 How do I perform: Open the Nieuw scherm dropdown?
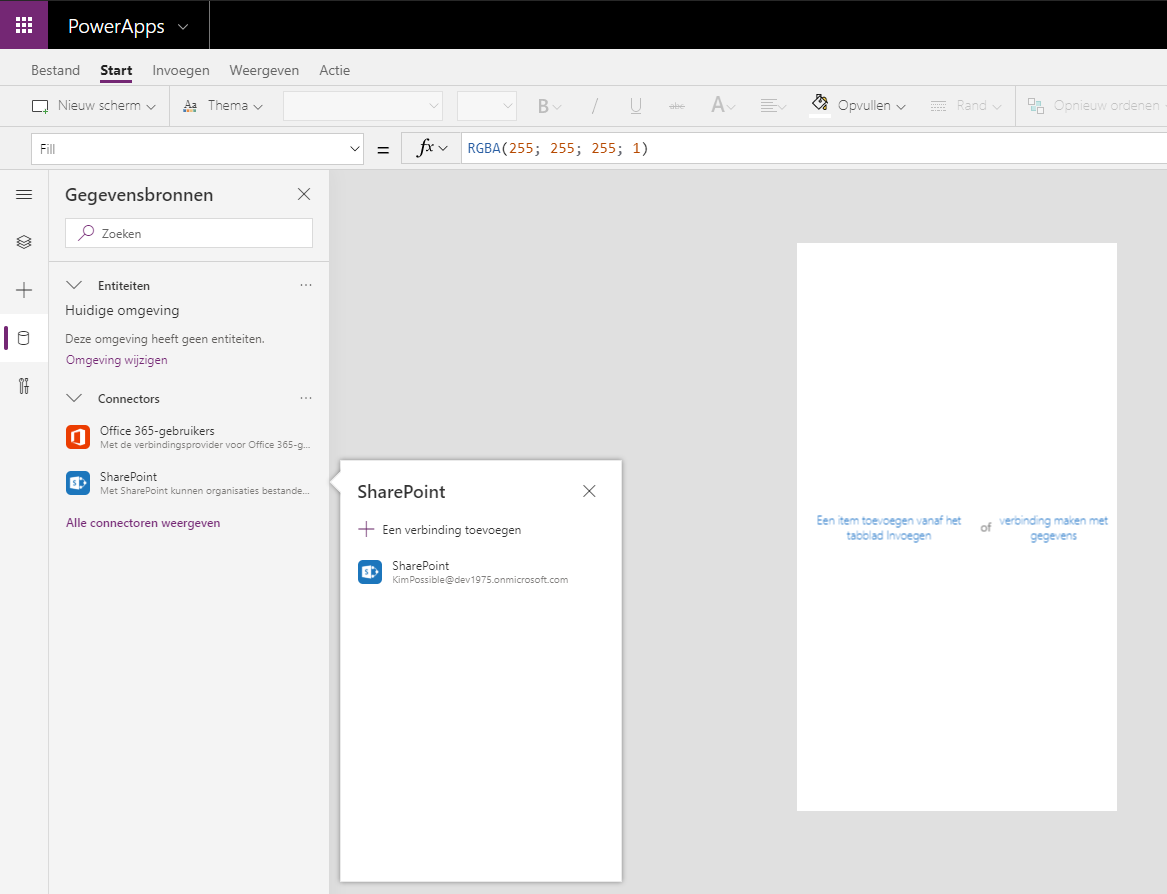[94, 106]
